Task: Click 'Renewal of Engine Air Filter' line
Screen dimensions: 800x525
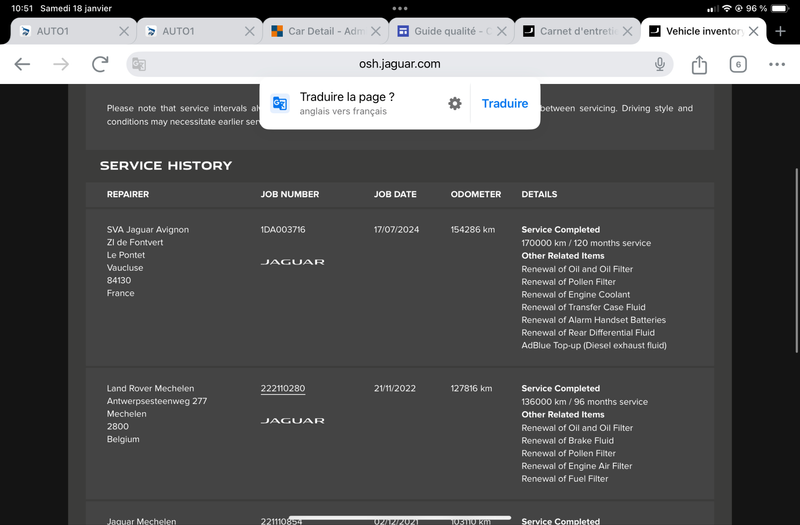Action: coord(577,466)
